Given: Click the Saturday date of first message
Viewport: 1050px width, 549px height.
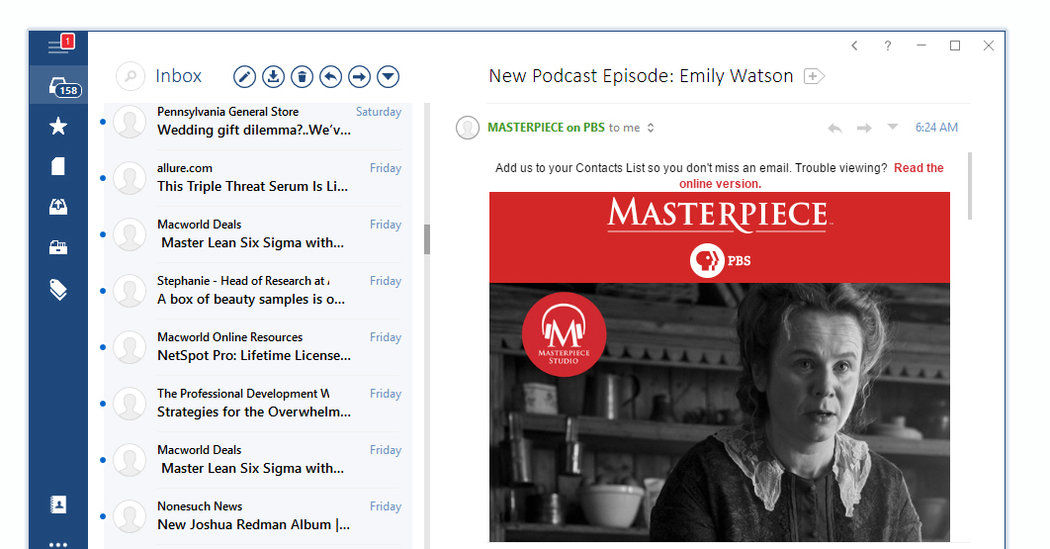Looking at the screenshot, I should 378,112.
